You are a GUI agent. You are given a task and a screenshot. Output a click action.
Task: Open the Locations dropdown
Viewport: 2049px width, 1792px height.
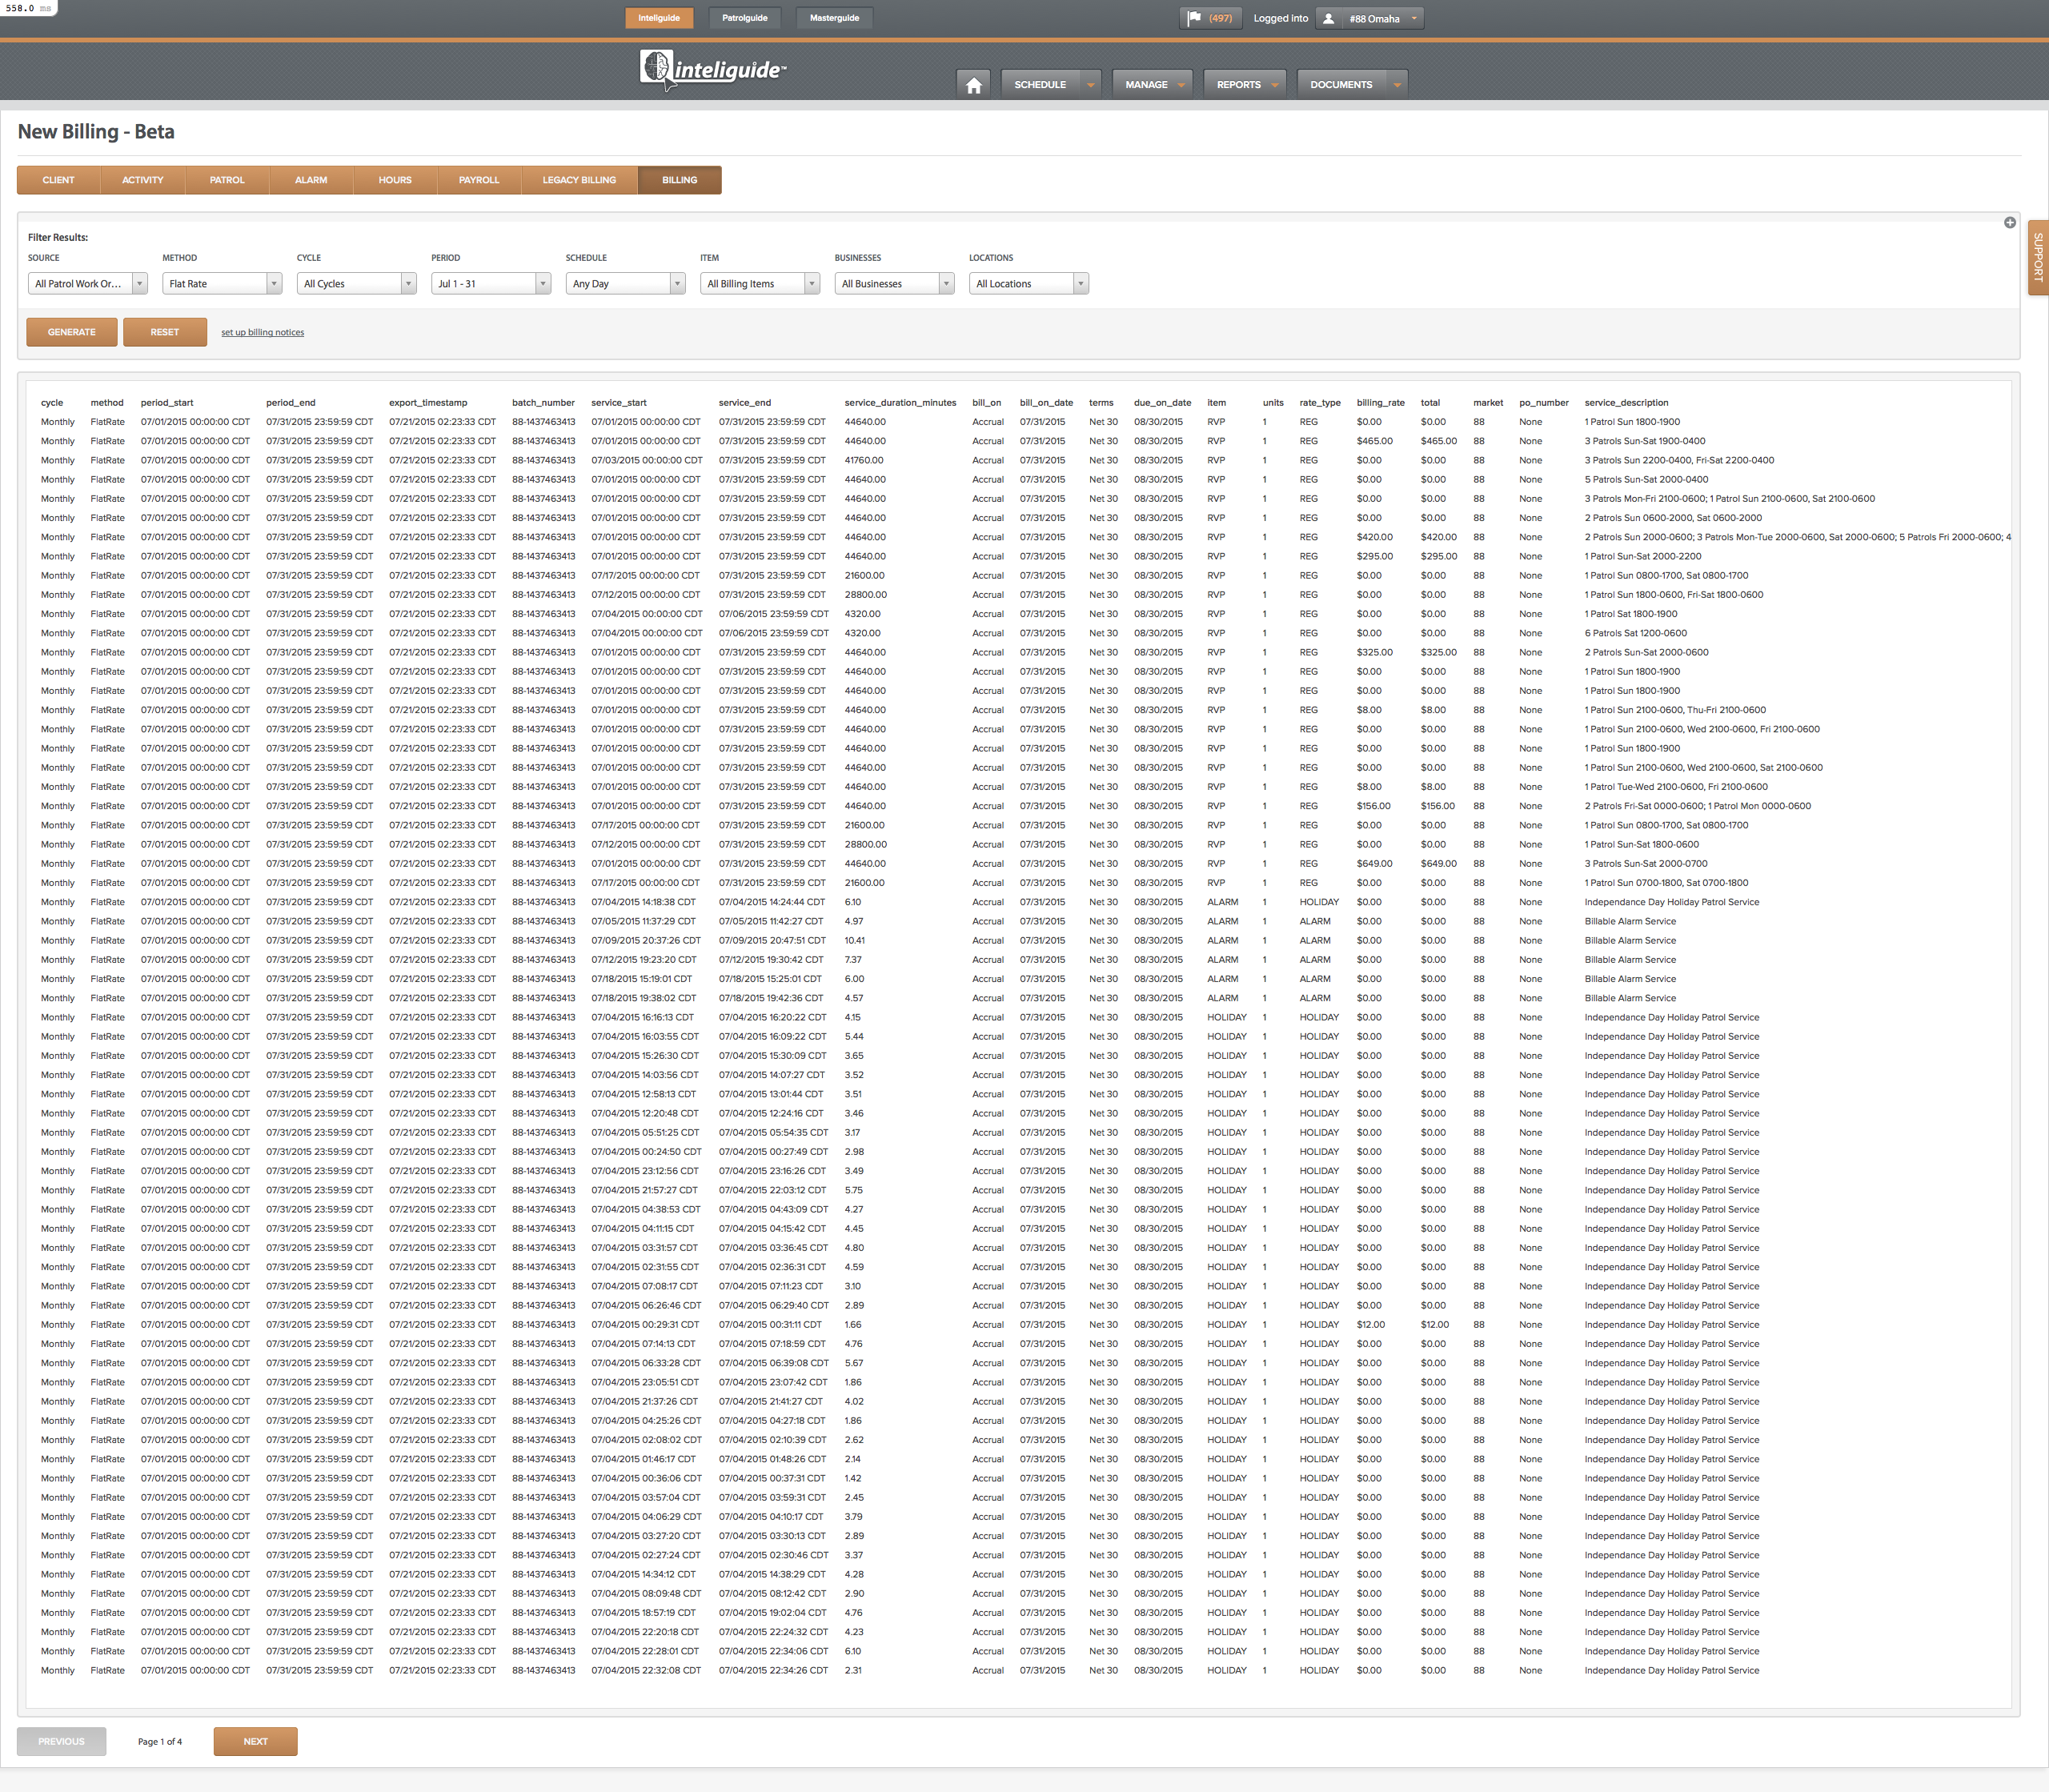1028,284
